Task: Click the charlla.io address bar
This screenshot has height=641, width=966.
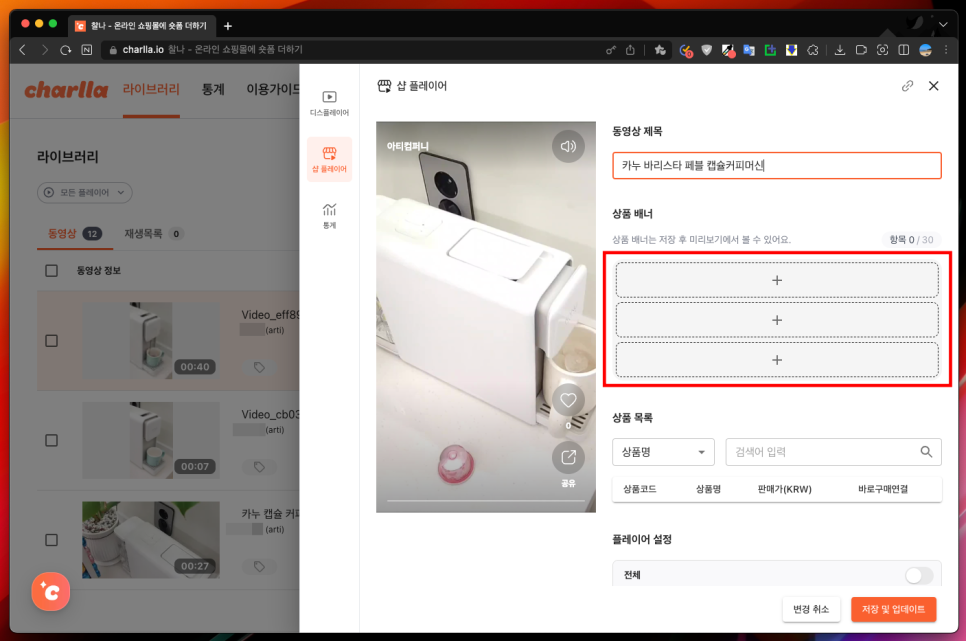Action: [351, 50]
